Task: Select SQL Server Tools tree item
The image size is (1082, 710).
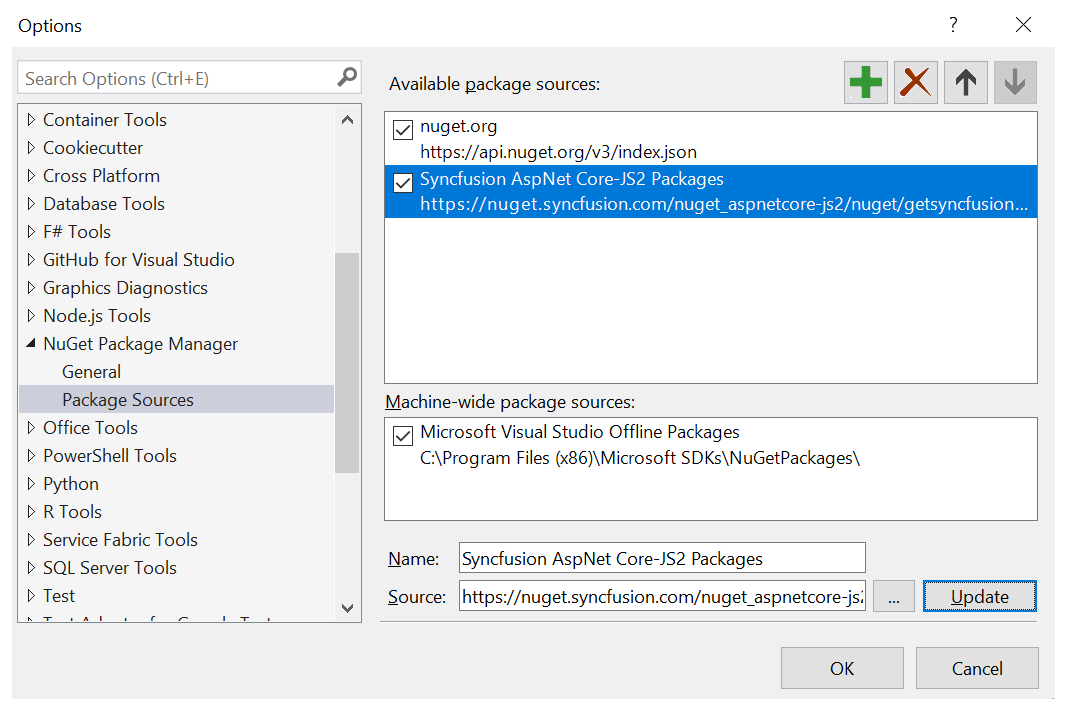Action: [x=110, y=568]
